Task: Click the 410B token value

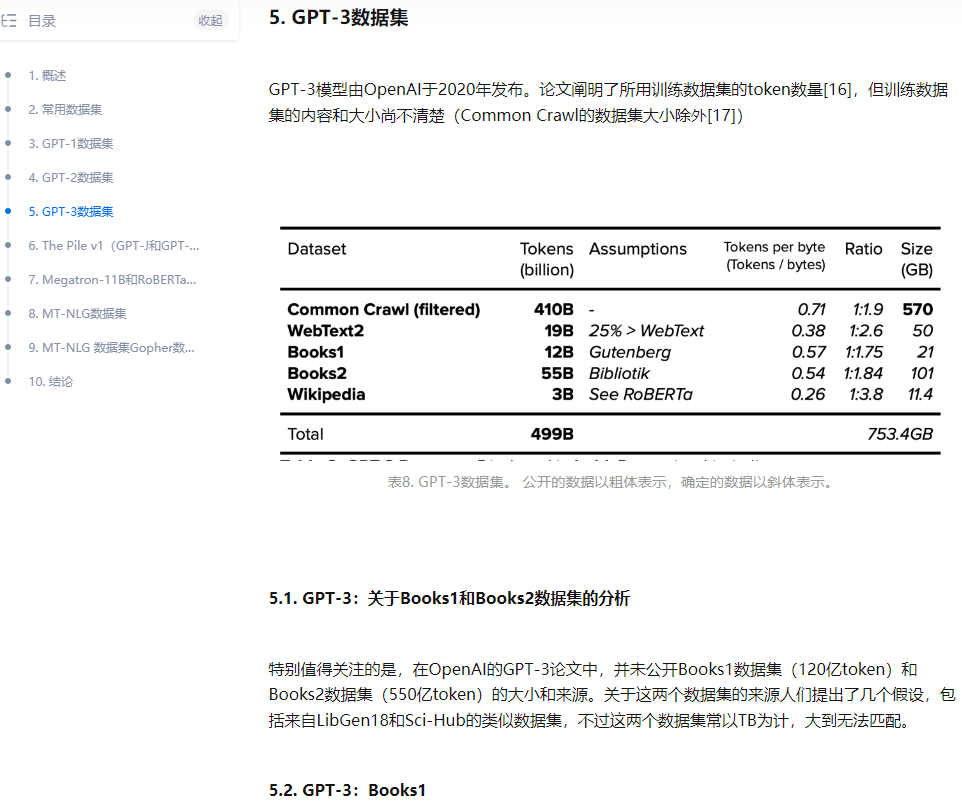Action: click(553, 310)
